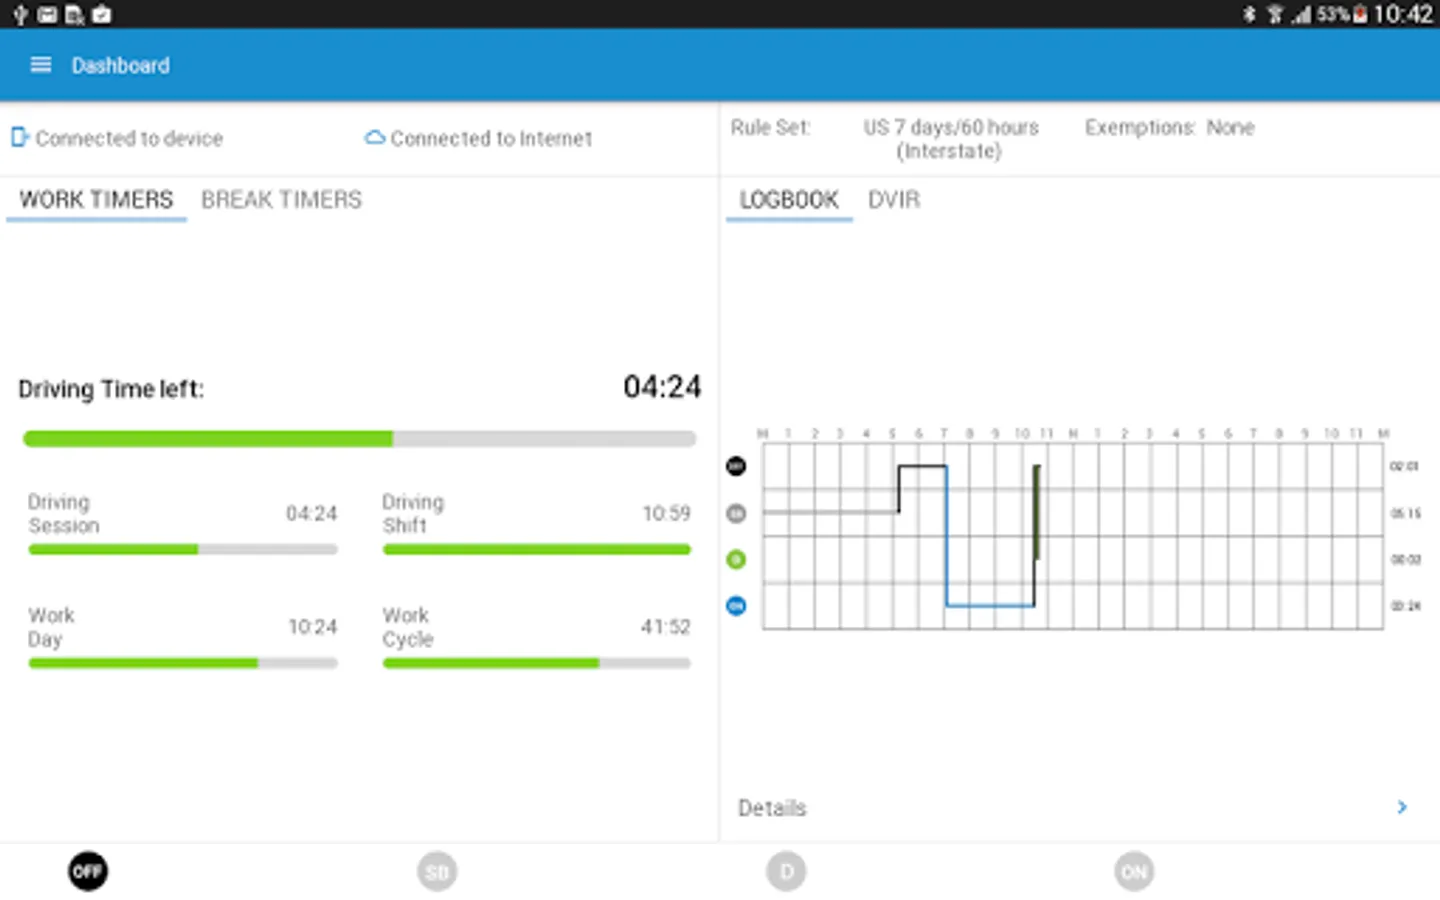Select the gray SB row marker in logbook graph

click(x=736, y=513)
